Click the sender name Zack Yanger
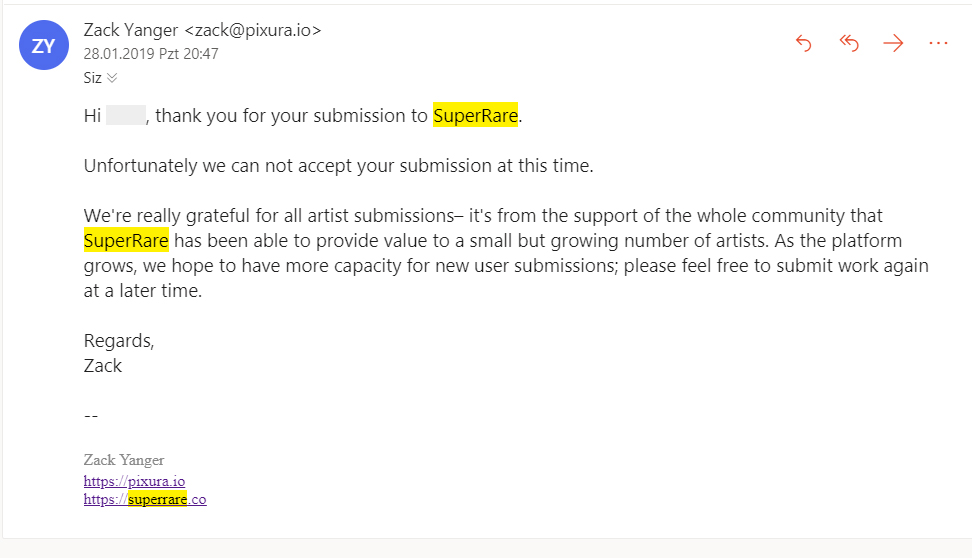The width and height of the screenshot is (972, 558). (131, 30)
